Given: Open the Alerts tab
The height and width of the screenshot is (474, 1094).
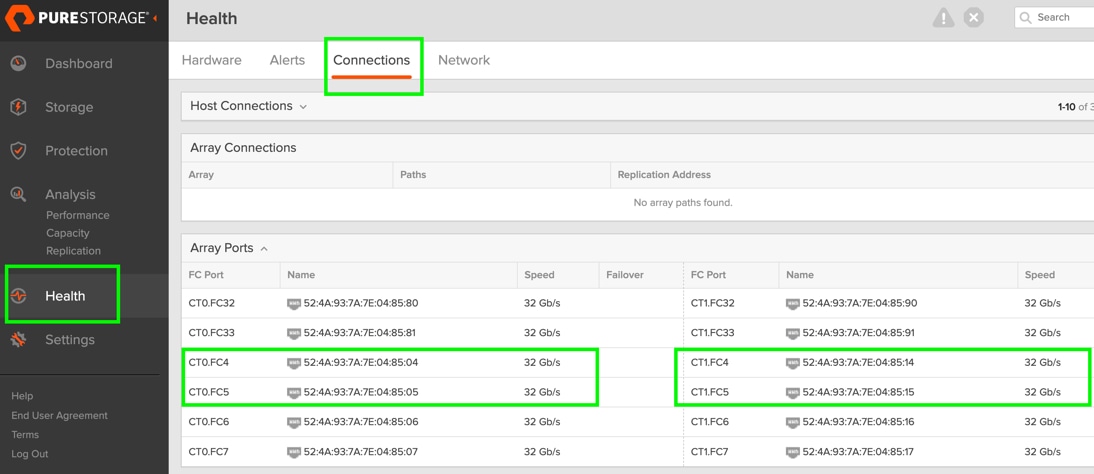Looking at the screenshot, I should click(287, 60).
